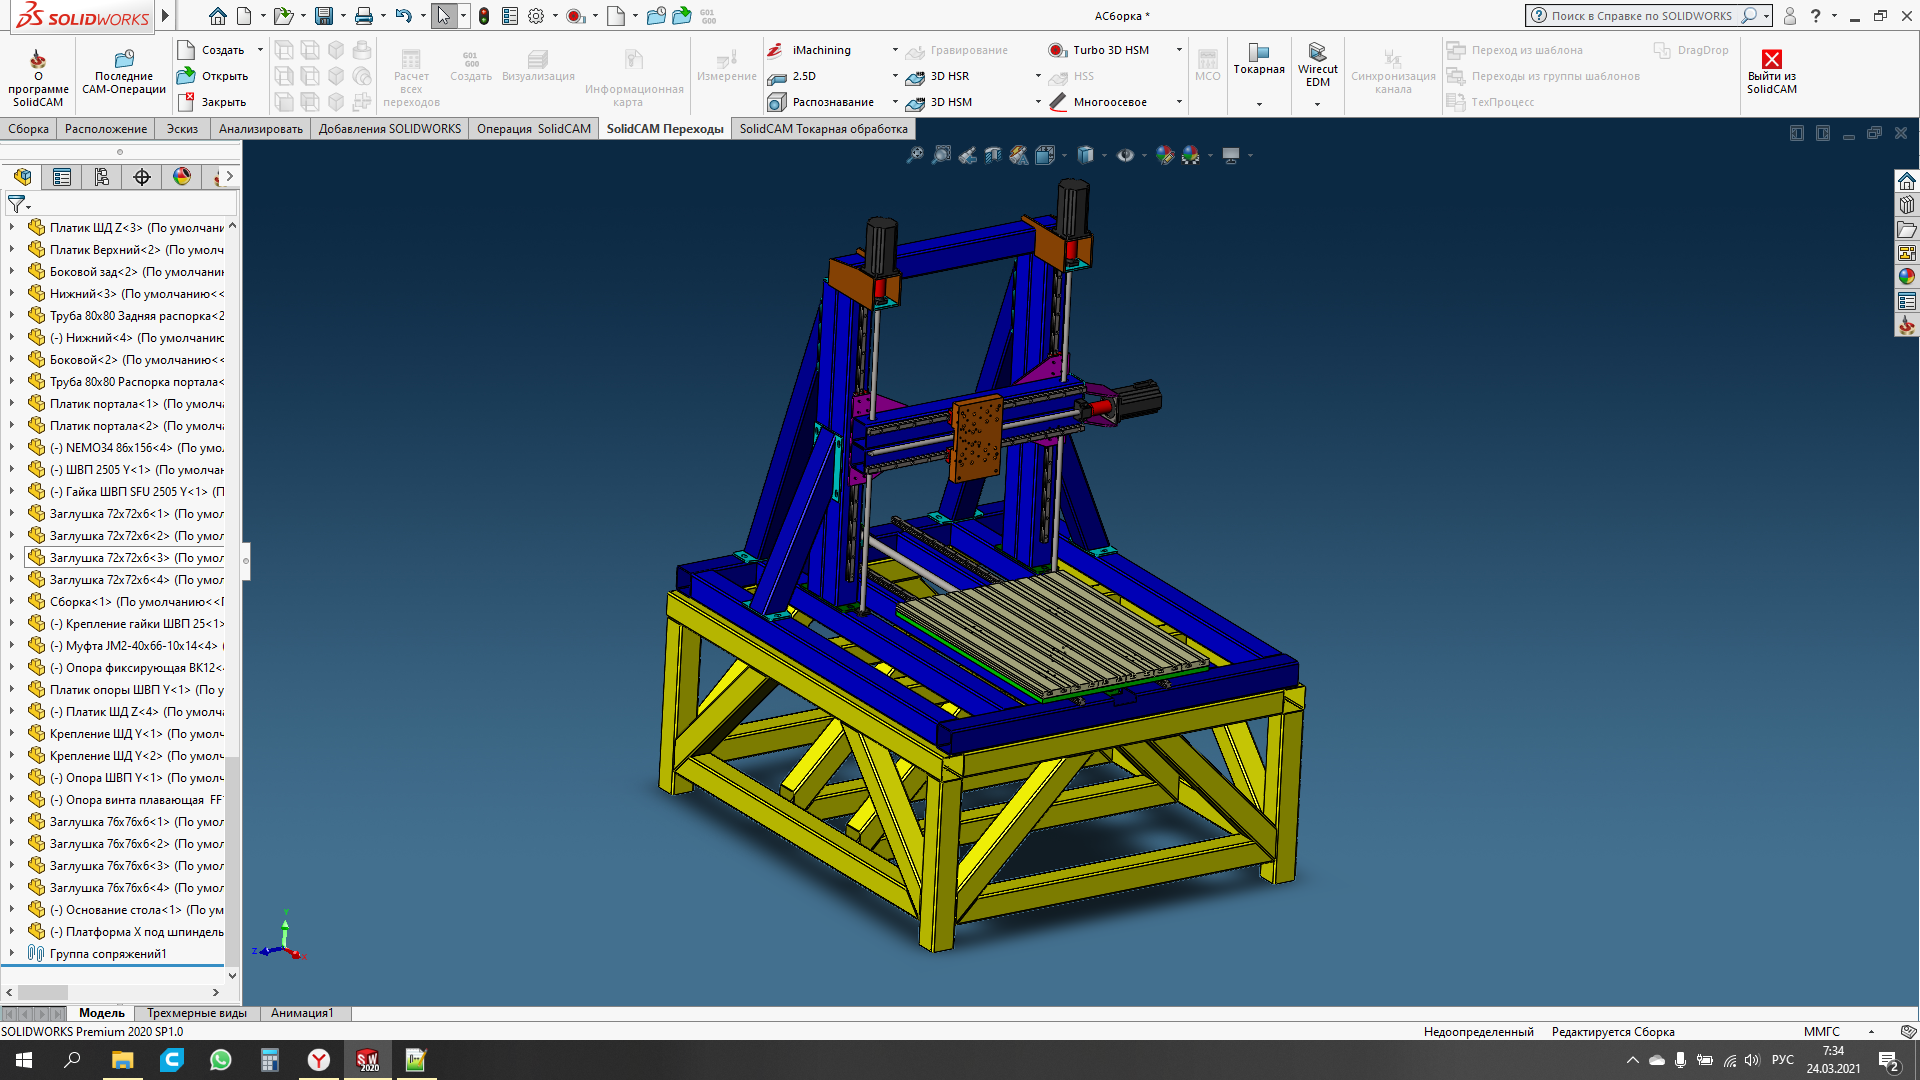Switch to Операция SolidCAM tab

click(534, 129)
